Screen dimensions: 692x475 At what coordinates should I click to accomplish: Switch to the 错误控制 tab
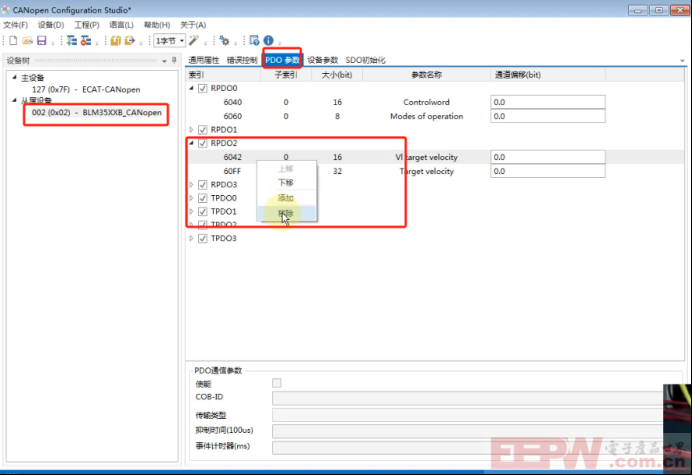tap(242, 60)
